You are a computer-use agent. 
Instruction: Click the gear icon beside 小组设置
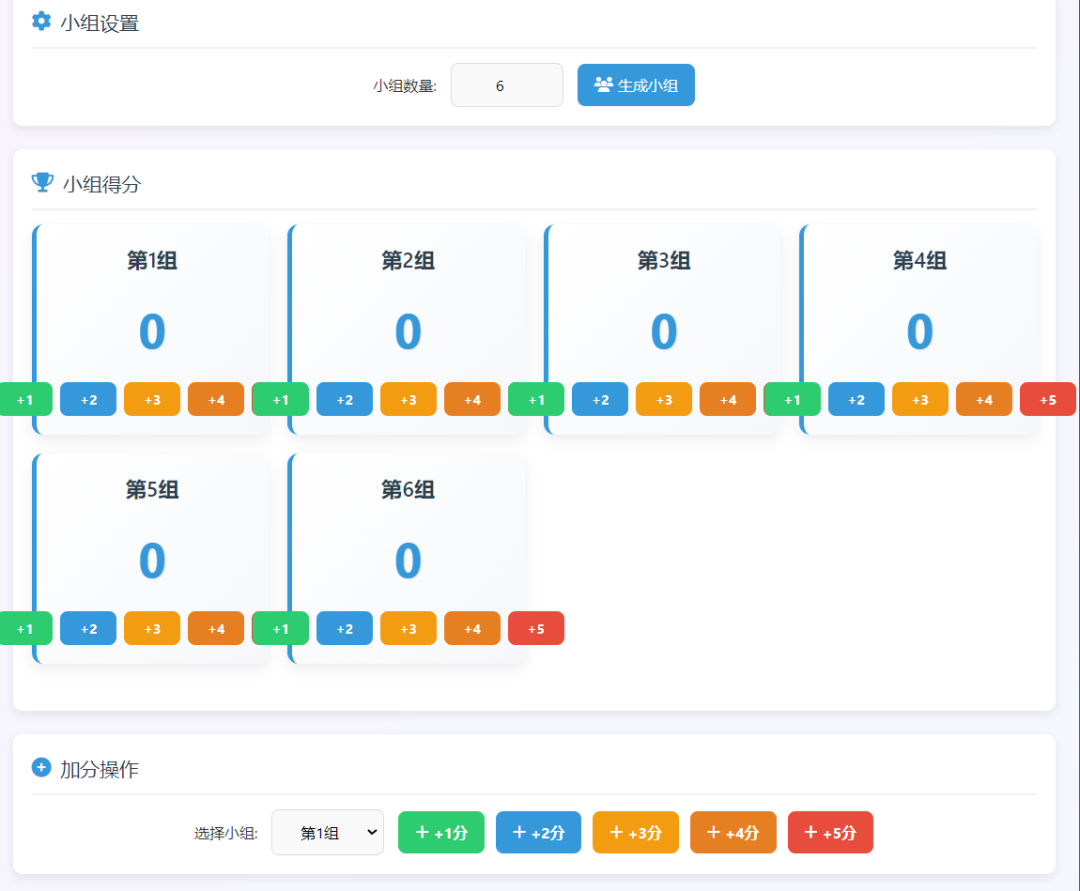tap(40, 21)
